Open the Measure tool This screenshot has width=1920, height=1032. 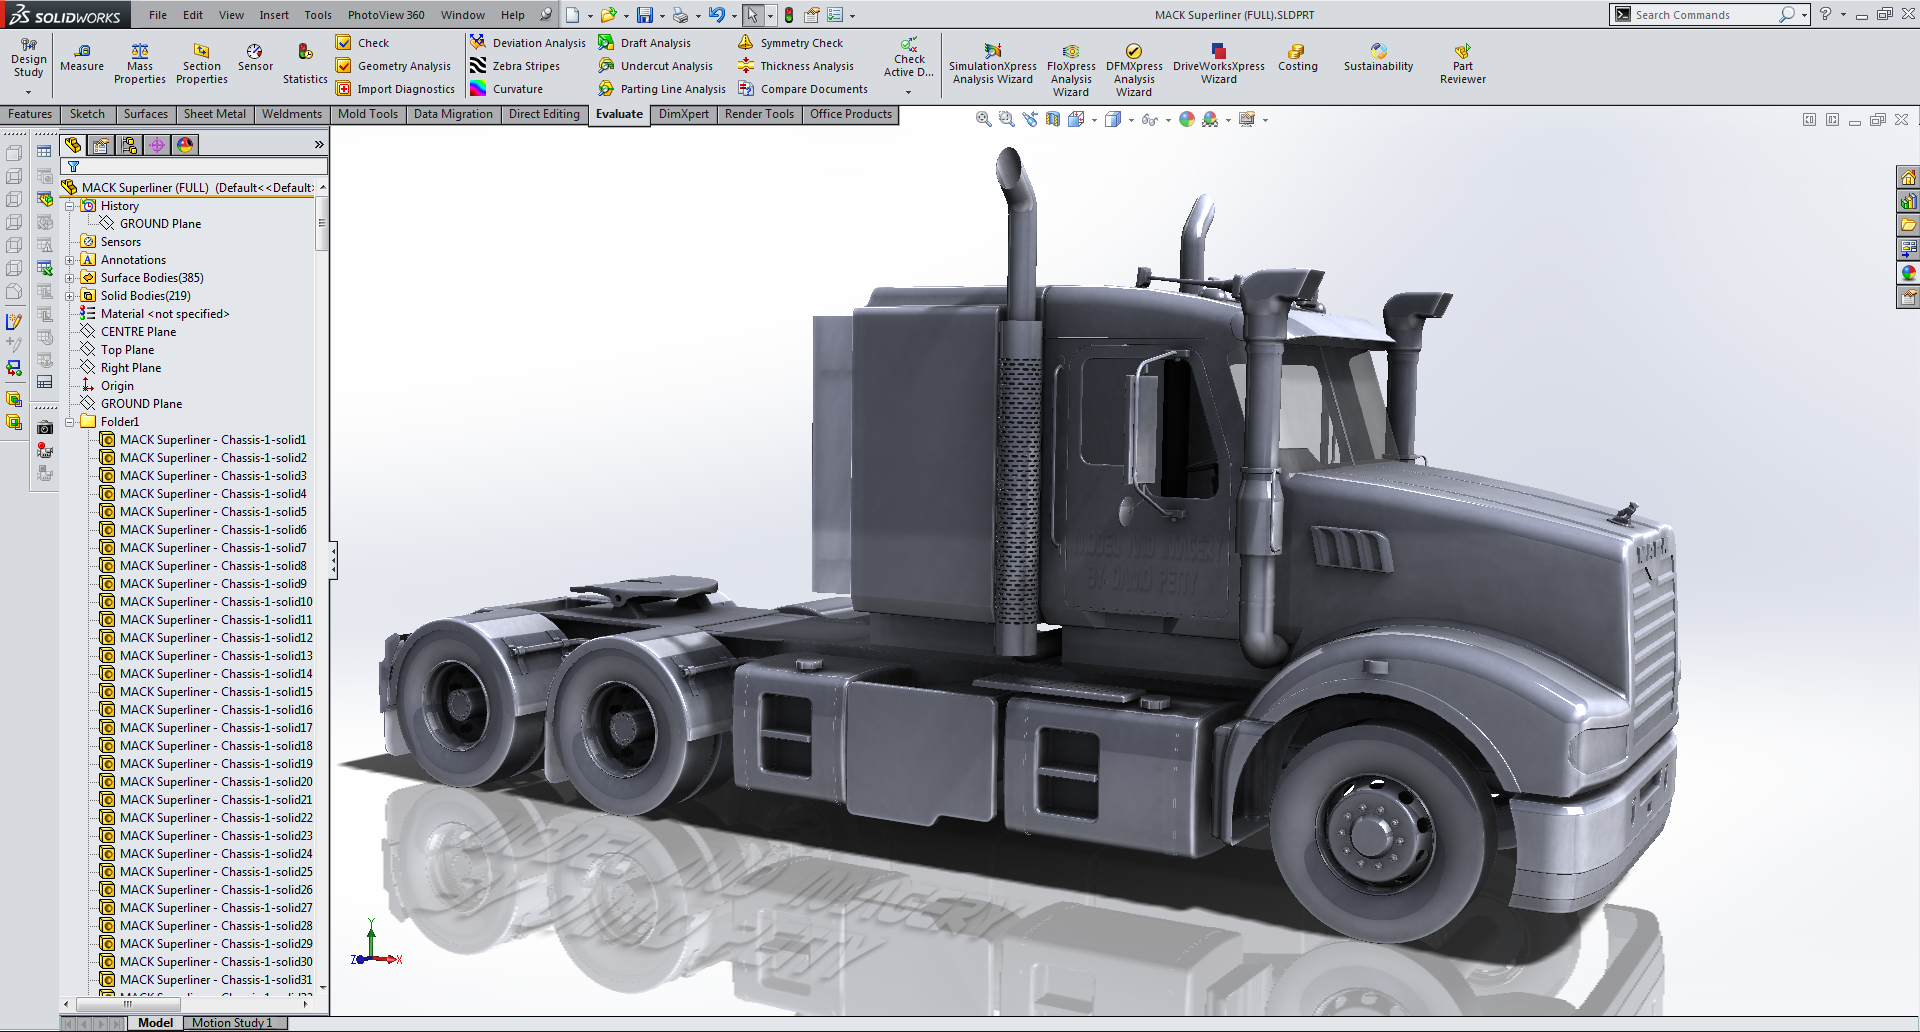[82, 58]
